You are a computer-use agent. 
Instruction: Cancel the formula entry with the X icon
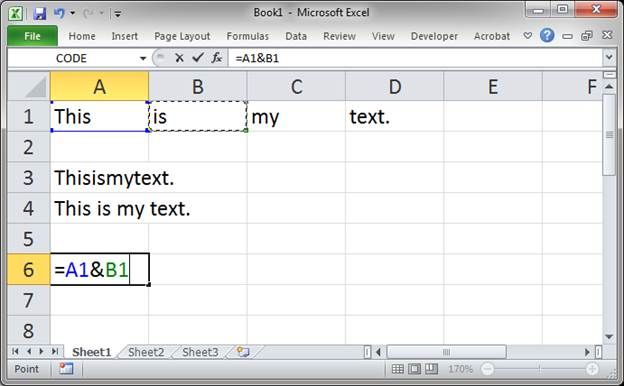click(x=179, y=58)
